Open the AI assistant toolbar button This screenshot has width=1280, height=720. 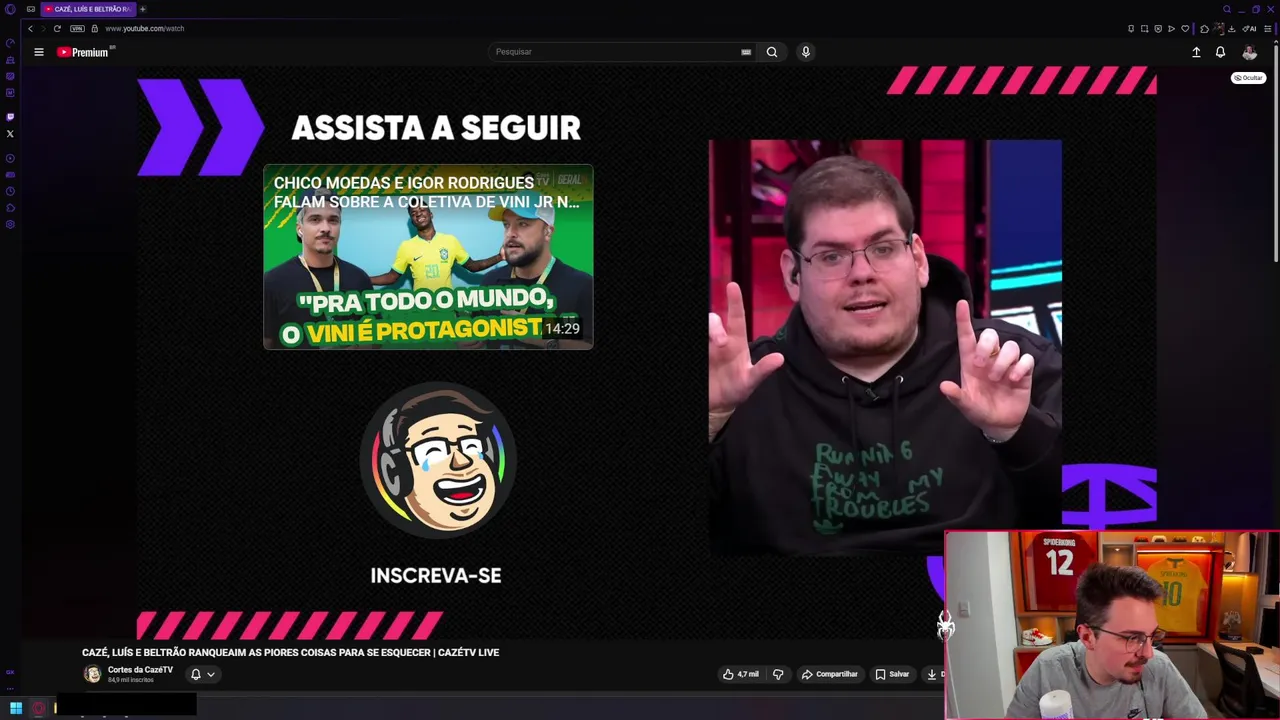(1249, 29)
